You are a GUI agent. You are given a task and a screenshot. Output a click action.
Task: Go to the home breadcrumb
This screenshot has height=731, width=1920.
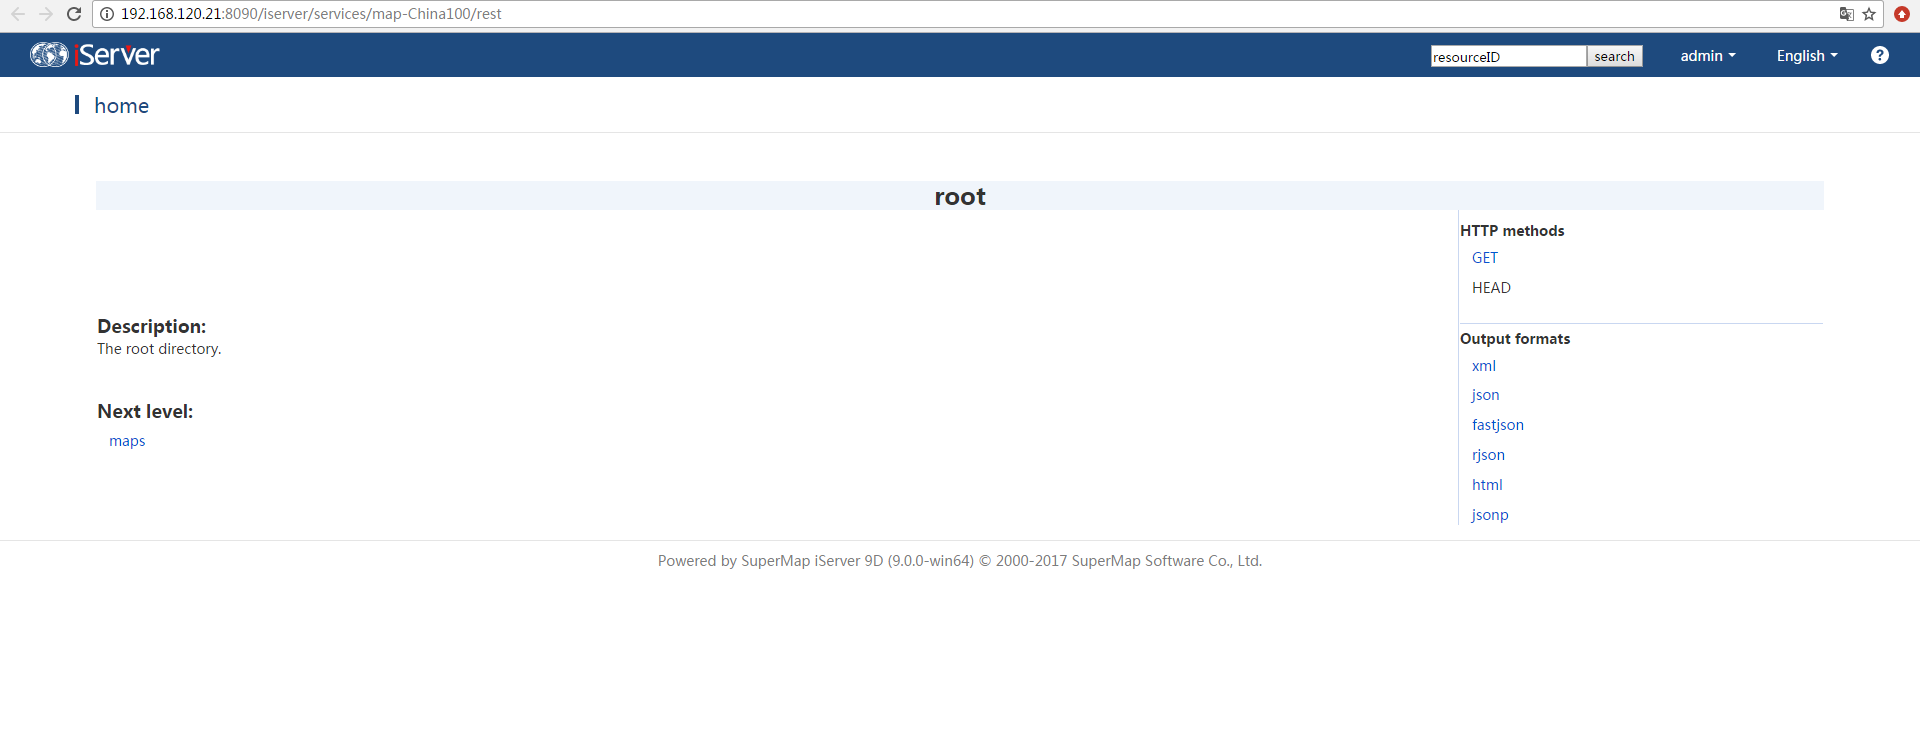tap(121, 106)
